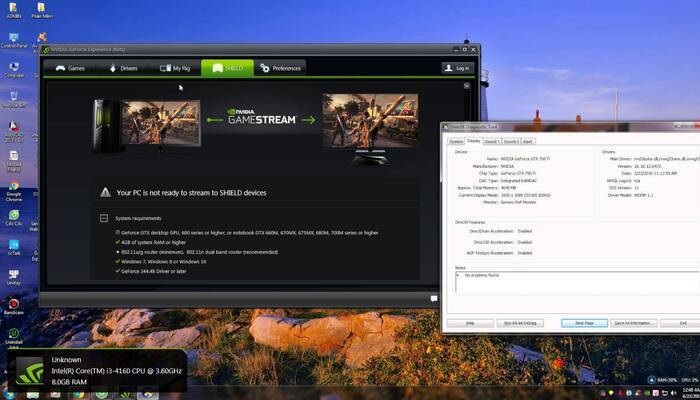Viewport: 700px width, 400px height.
Task: Open the UniInstall desktop icon above NVIDIA popup
Action: (x=14, y=338)
